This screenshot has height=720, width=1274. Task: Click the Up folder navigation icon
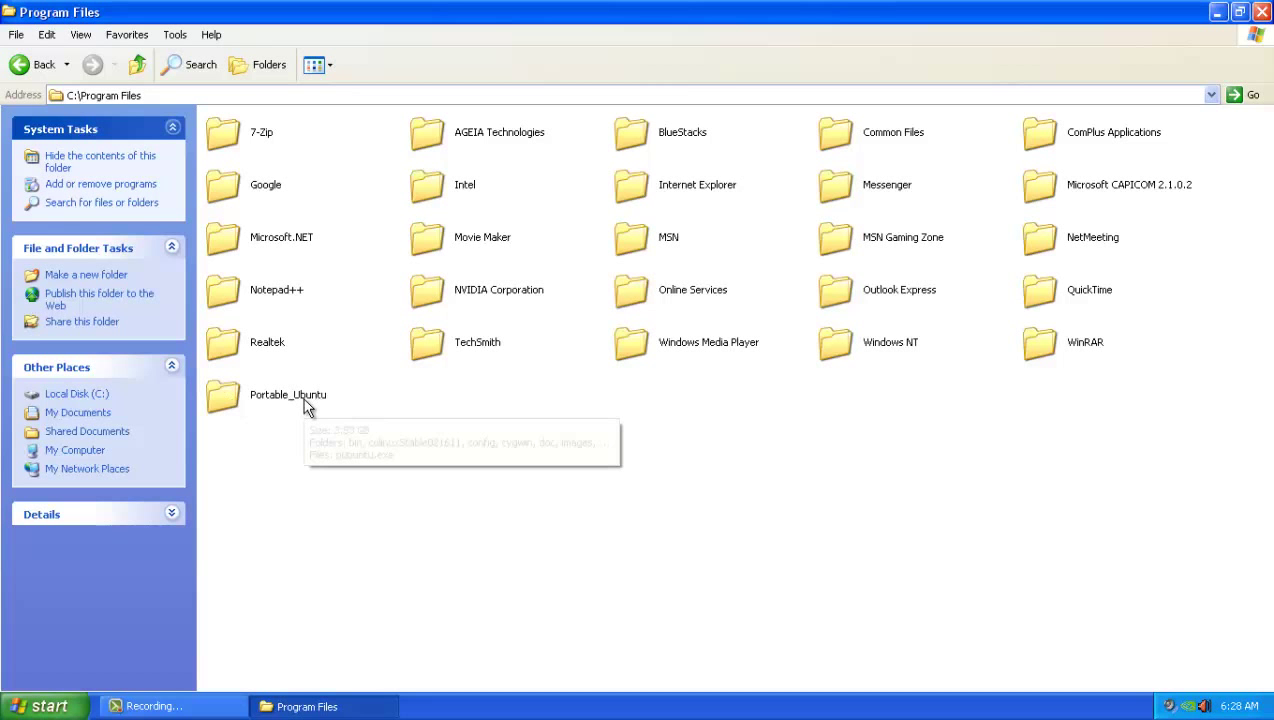point(137,64)
